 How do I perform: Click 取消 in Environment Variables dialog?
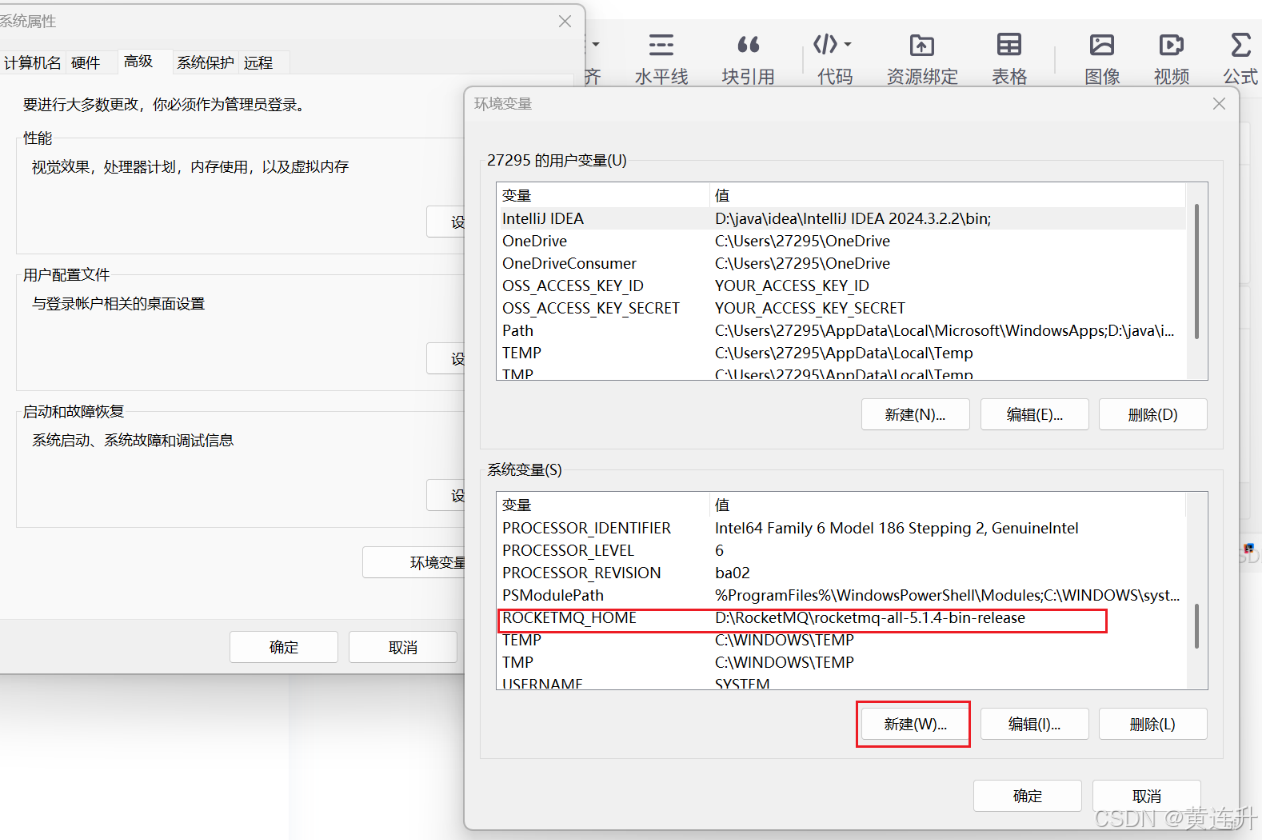(x=1147, y=796)
